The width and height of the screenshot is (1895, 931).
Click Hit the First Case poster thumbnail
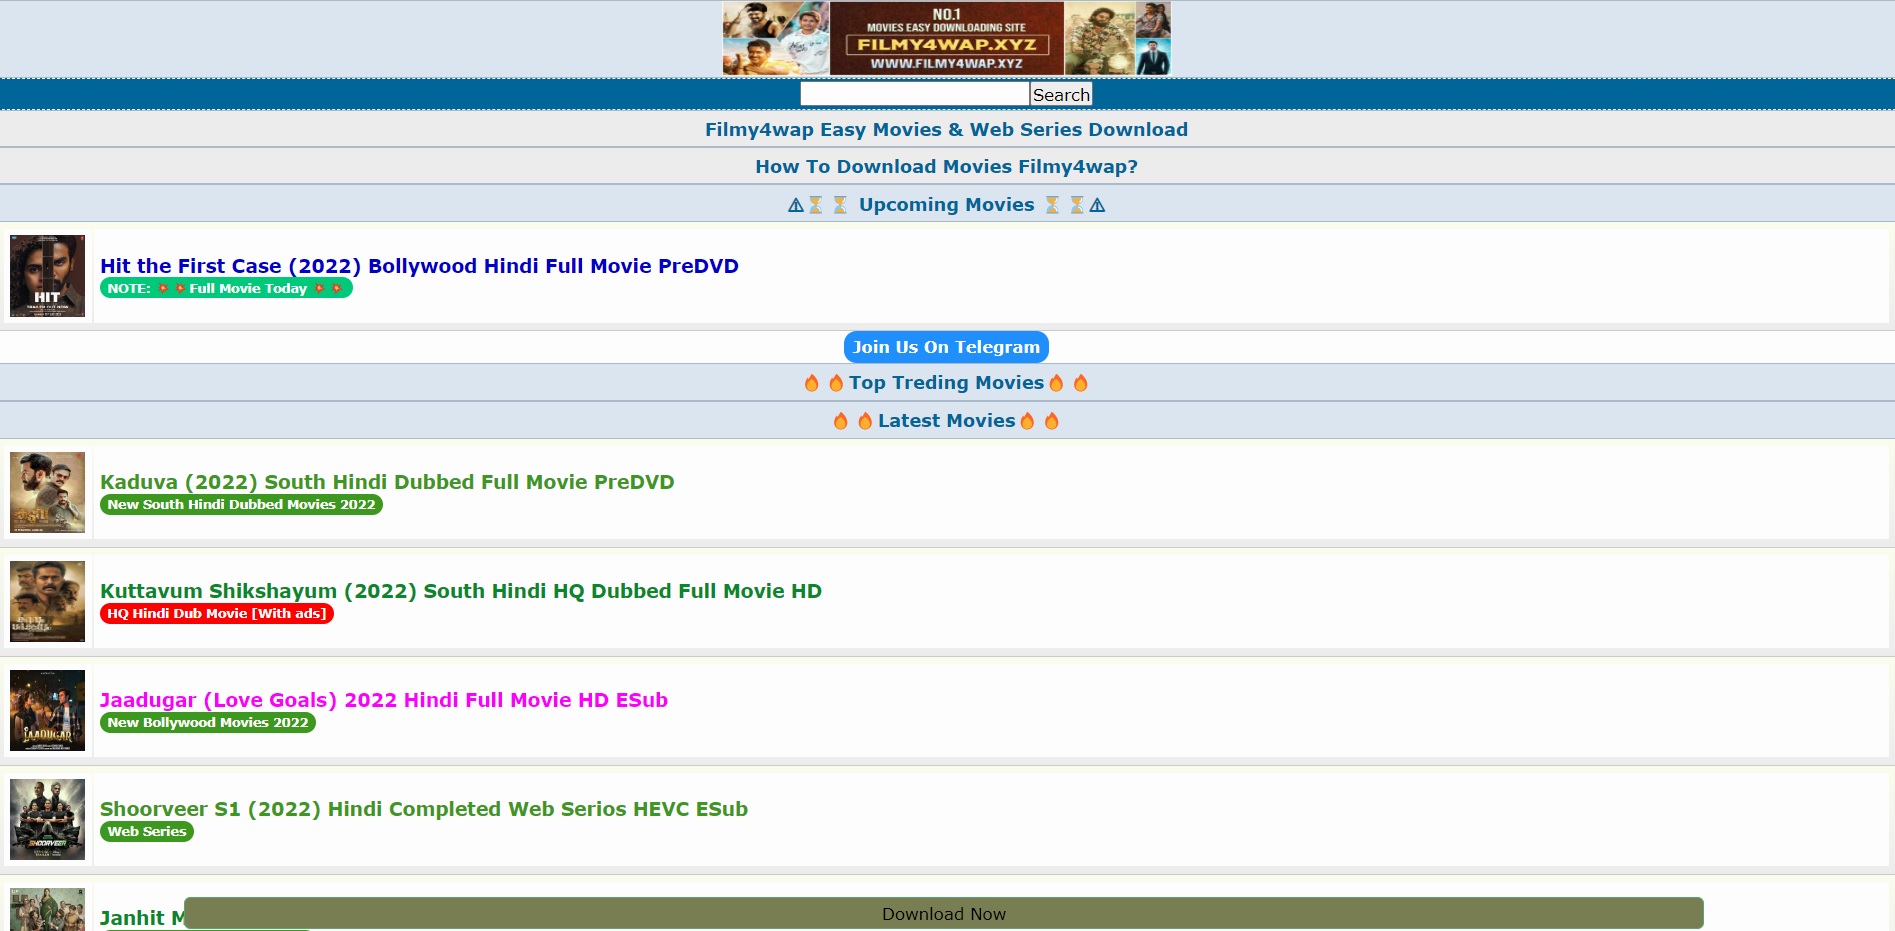[47, 276]
